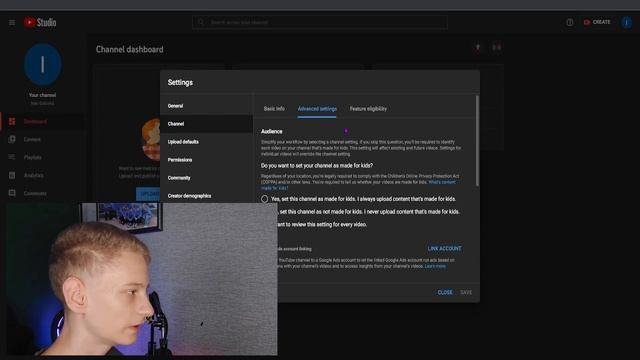Click 'Do you want to set your channel as made for kids?' text
This screenshot has height=360, width=640.
317,166
